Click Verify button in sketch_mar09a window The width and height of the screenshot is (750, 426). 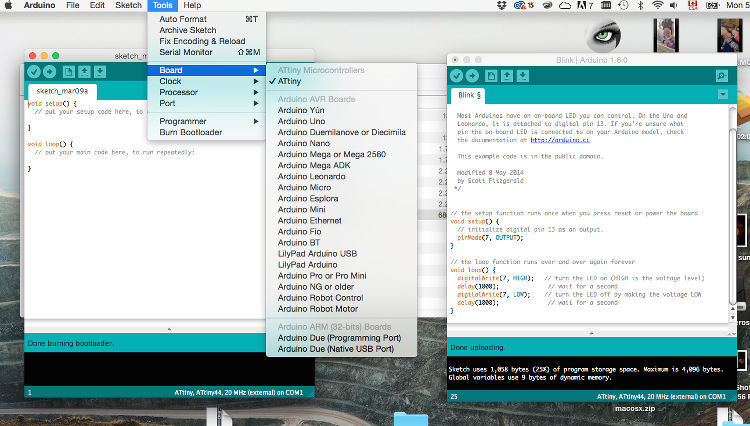[x=34, y=72]
